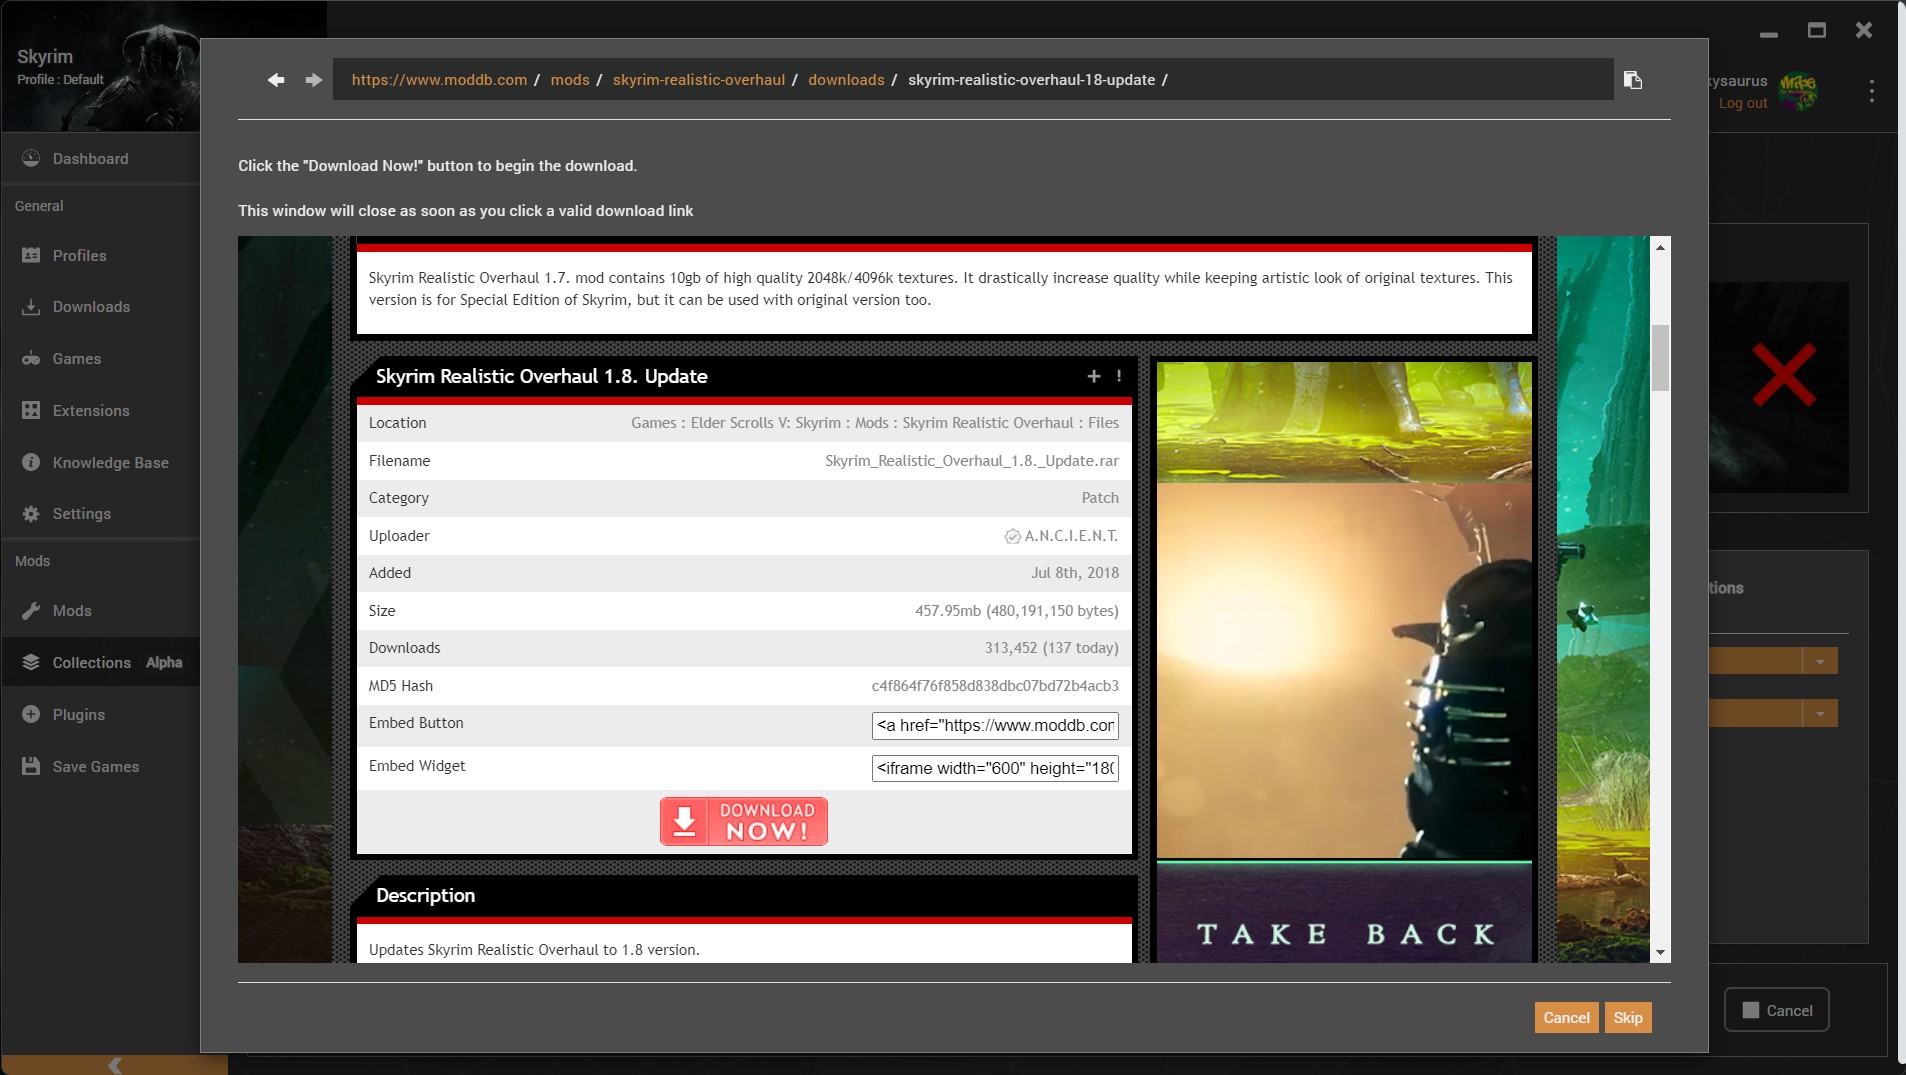Click the Settings gear sidebar icon
Screen dimensions: 1906x1075
31,513
